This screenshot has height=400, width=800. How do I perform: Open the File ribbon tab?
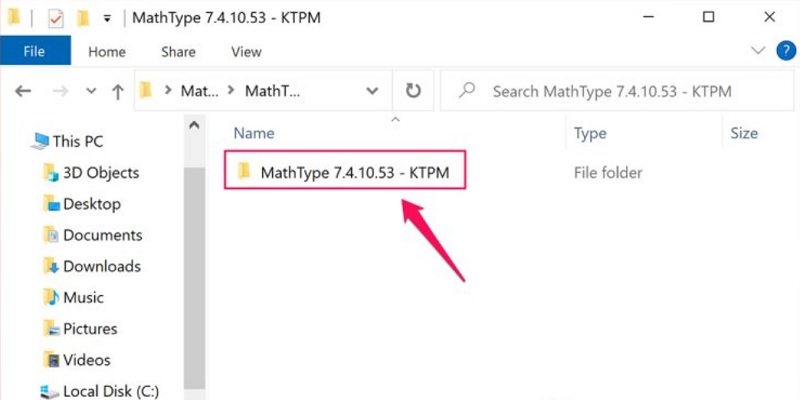click(35, 52)
